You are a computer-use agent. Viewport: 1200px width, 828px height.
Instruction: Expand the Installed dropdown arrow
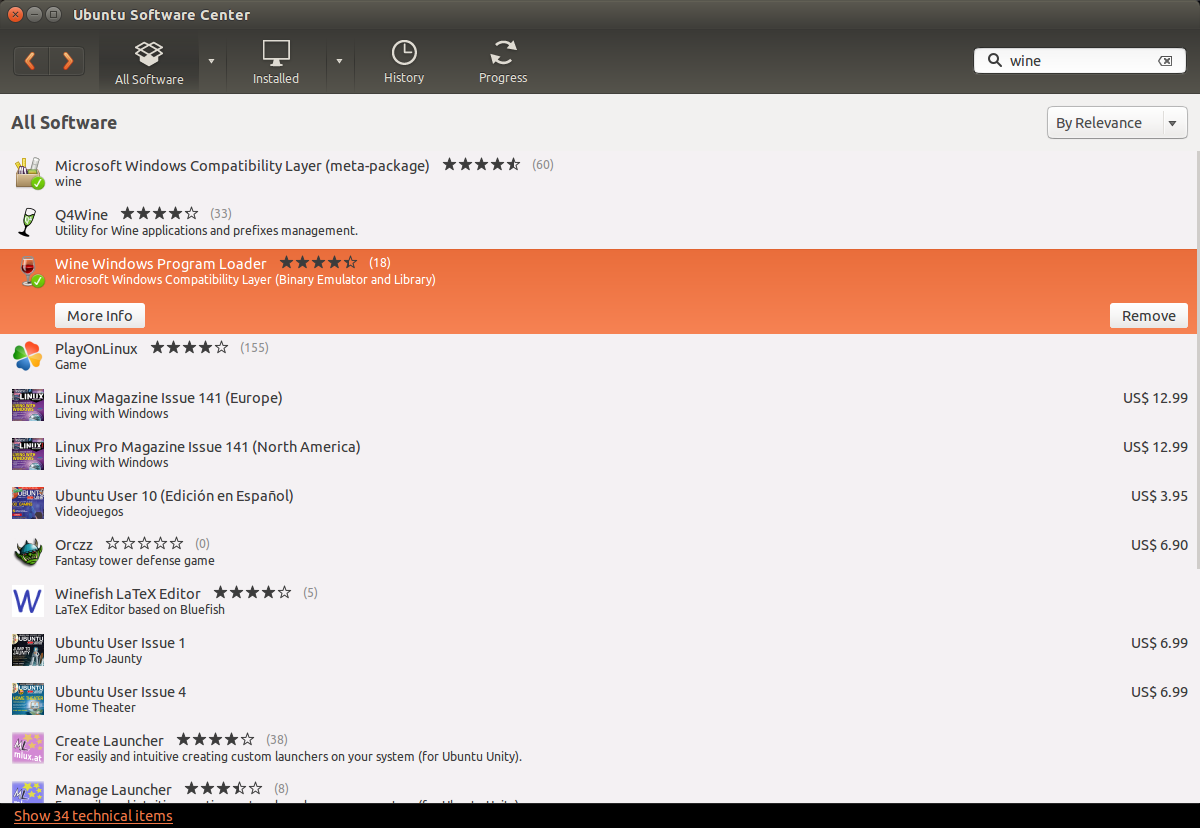coord(338,61)
